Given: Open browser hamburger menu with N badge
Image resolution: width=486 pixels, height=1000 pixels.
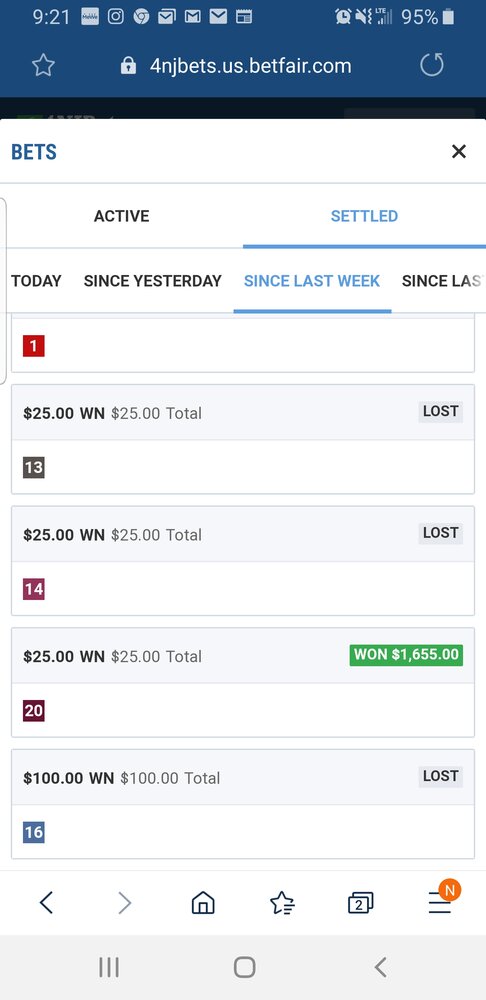Looking at the screenshot, I should pos(441,901).
